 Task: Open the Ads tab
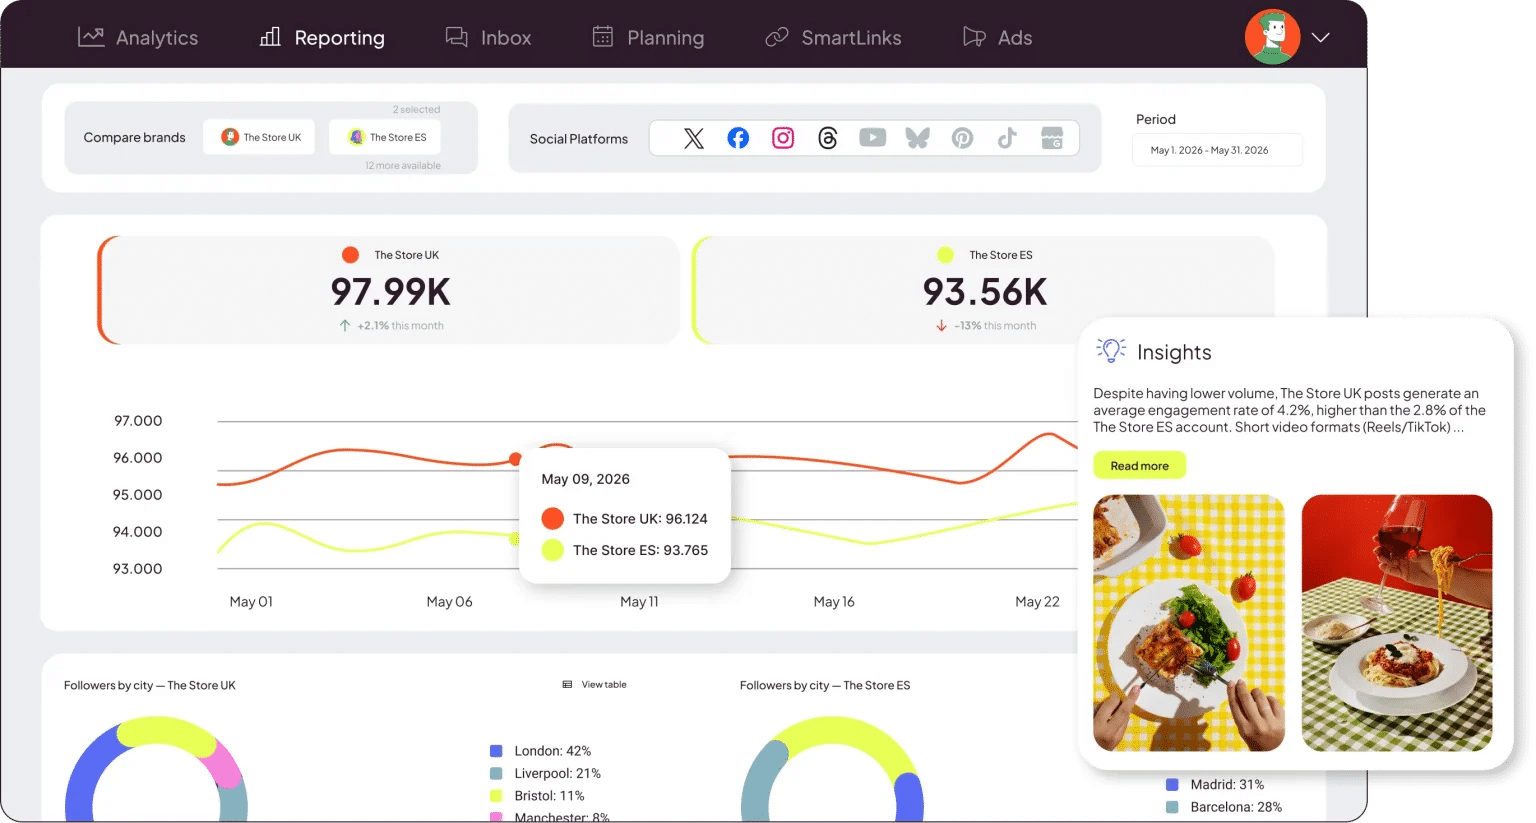coord(997,38)
